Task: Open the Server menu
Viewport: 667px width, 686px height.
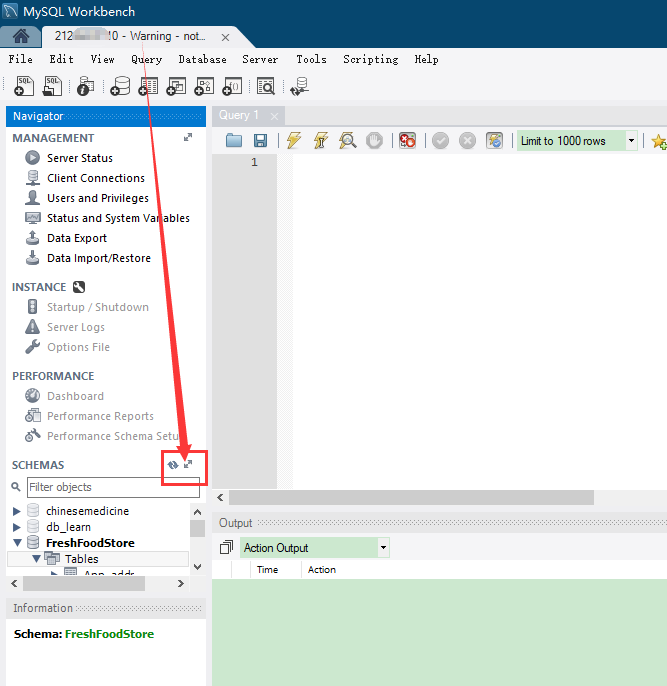Action: coord(260,59)
